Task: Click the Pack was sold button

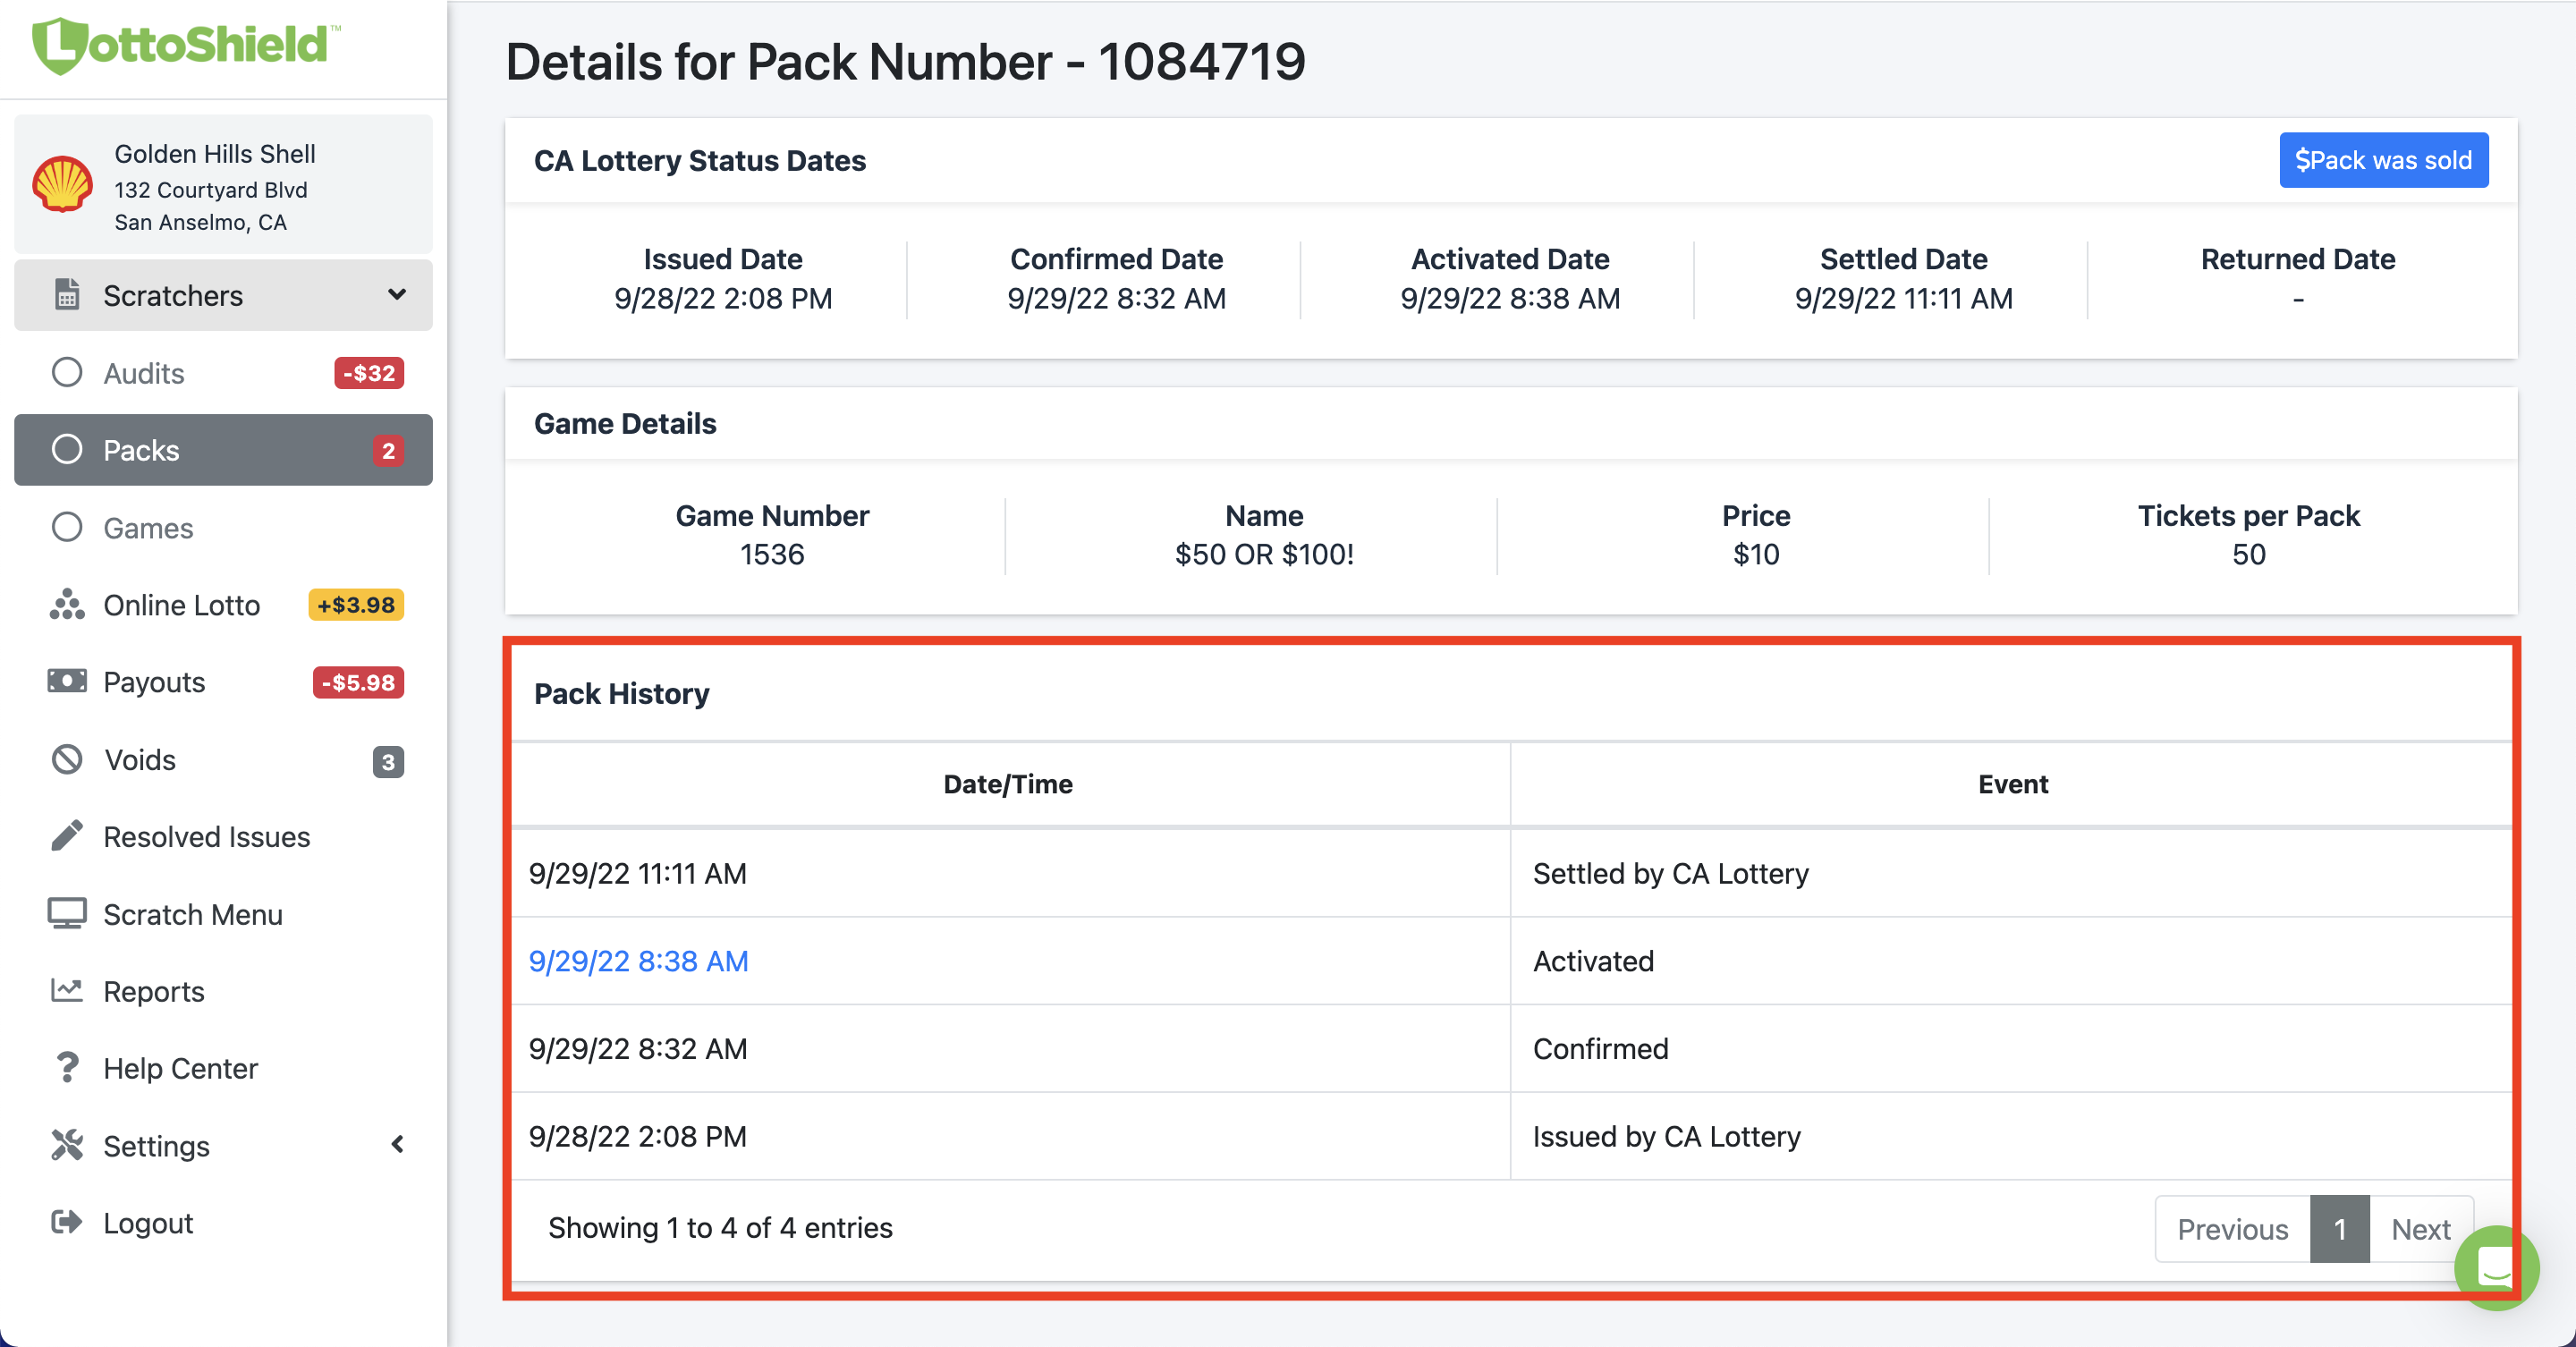Action: [x=2383, y=160]
